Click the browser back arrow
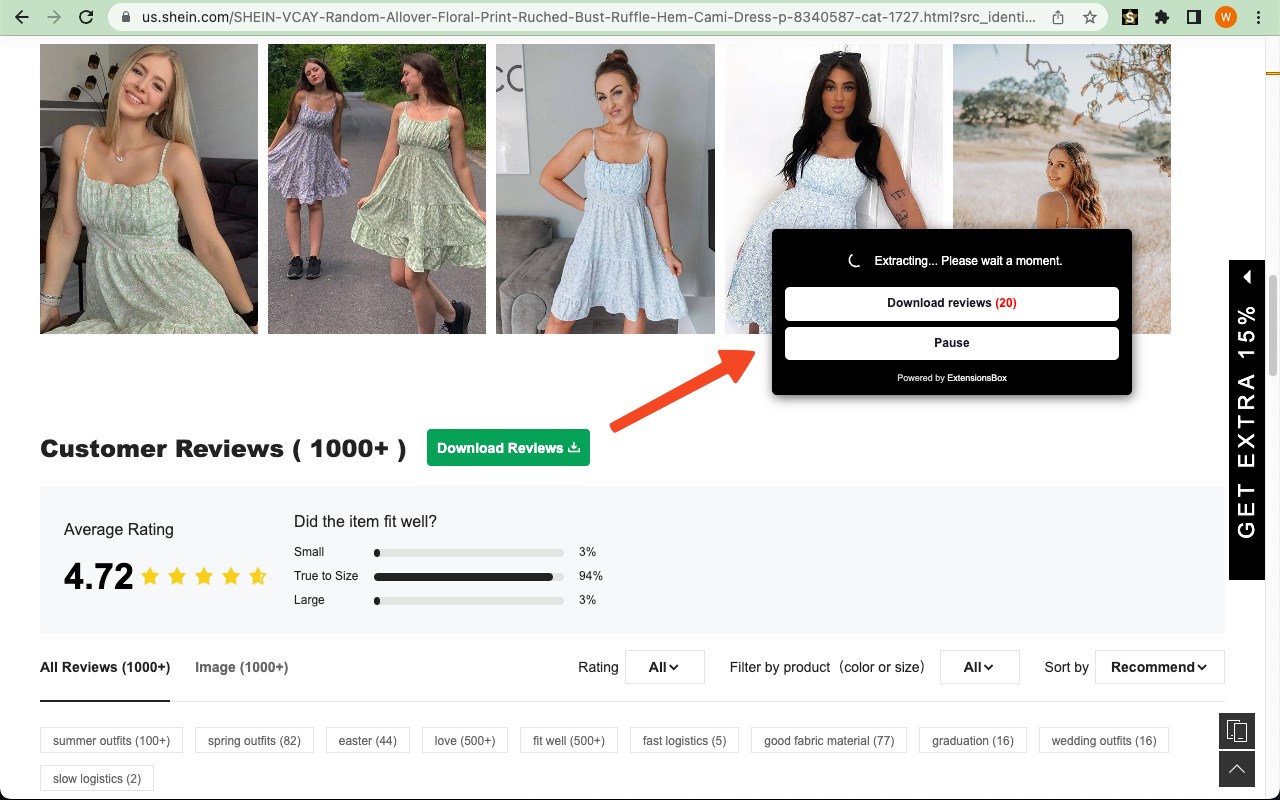Screen dimensions: 1280x800 (21, 17)
